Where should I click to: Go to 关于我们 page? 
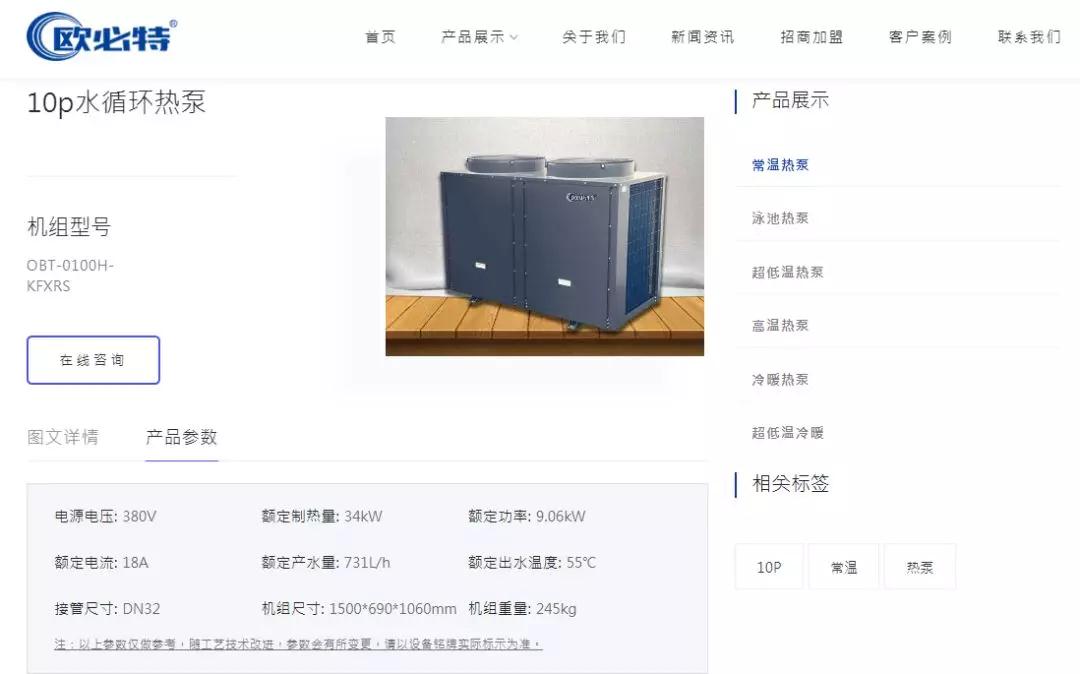tap(594, 37)
